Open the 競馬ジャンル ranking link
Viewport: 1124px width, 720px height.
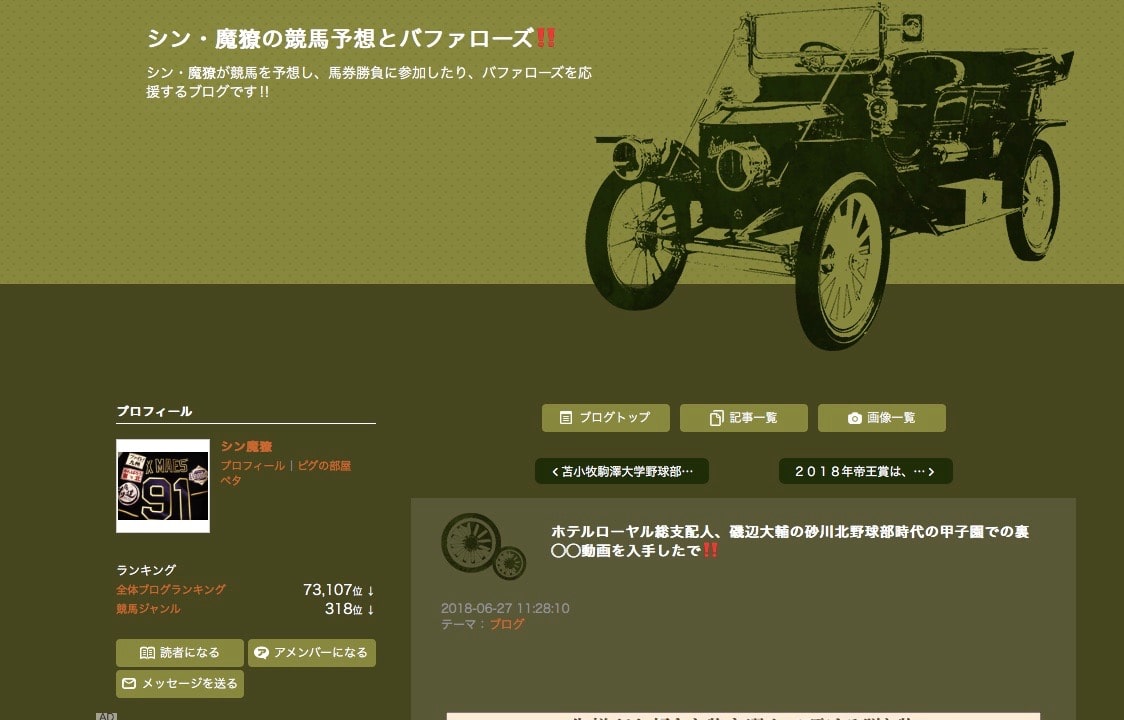pyautogui.click(x=148, y=609)
